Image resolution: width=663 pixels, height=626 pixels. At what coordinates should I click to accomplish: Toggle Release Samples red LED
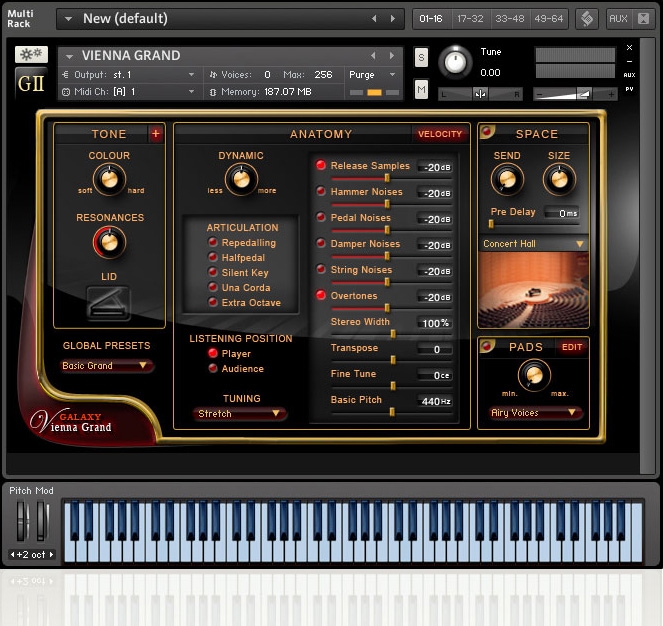coord(321,166)
